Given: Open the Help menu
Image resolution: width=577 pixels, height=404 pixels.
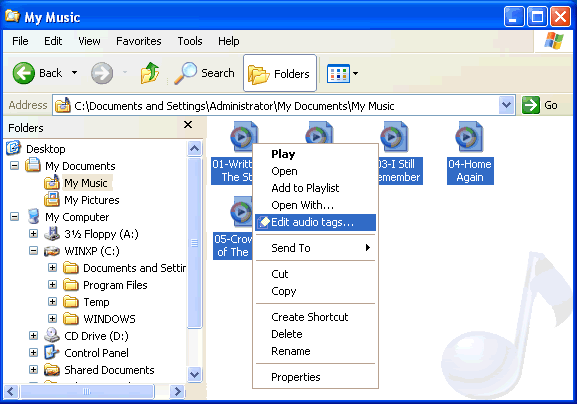Looking at the screenshot, I should 229,41.
